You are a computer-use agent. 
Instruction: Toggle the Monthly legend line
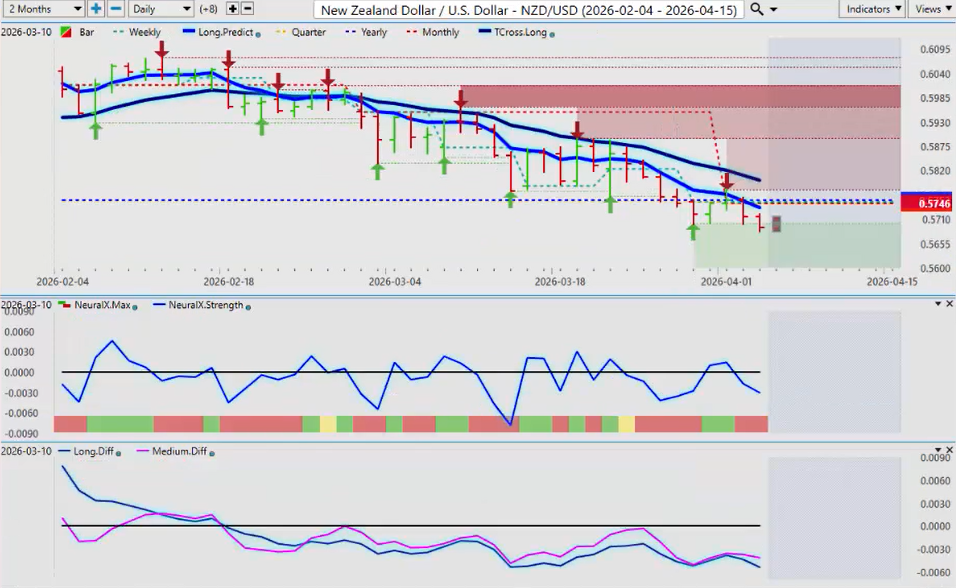pos(434,32)
